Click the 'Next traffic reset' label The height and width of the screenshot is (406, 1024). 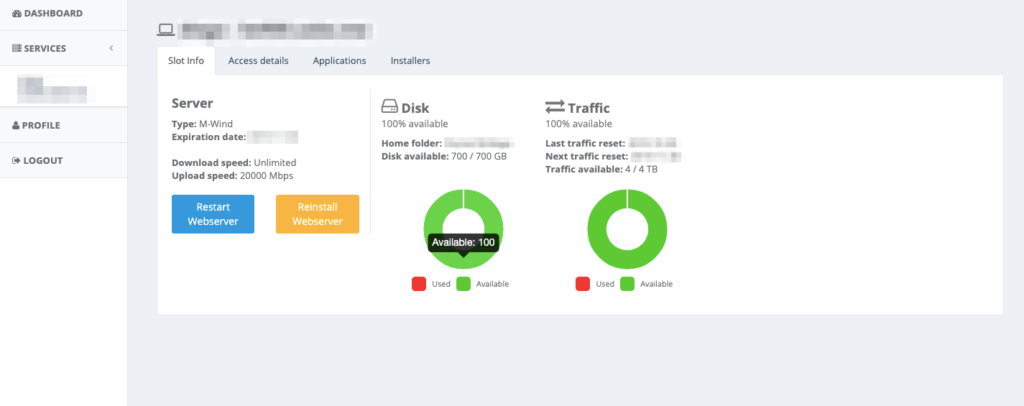tap(587, 156)
